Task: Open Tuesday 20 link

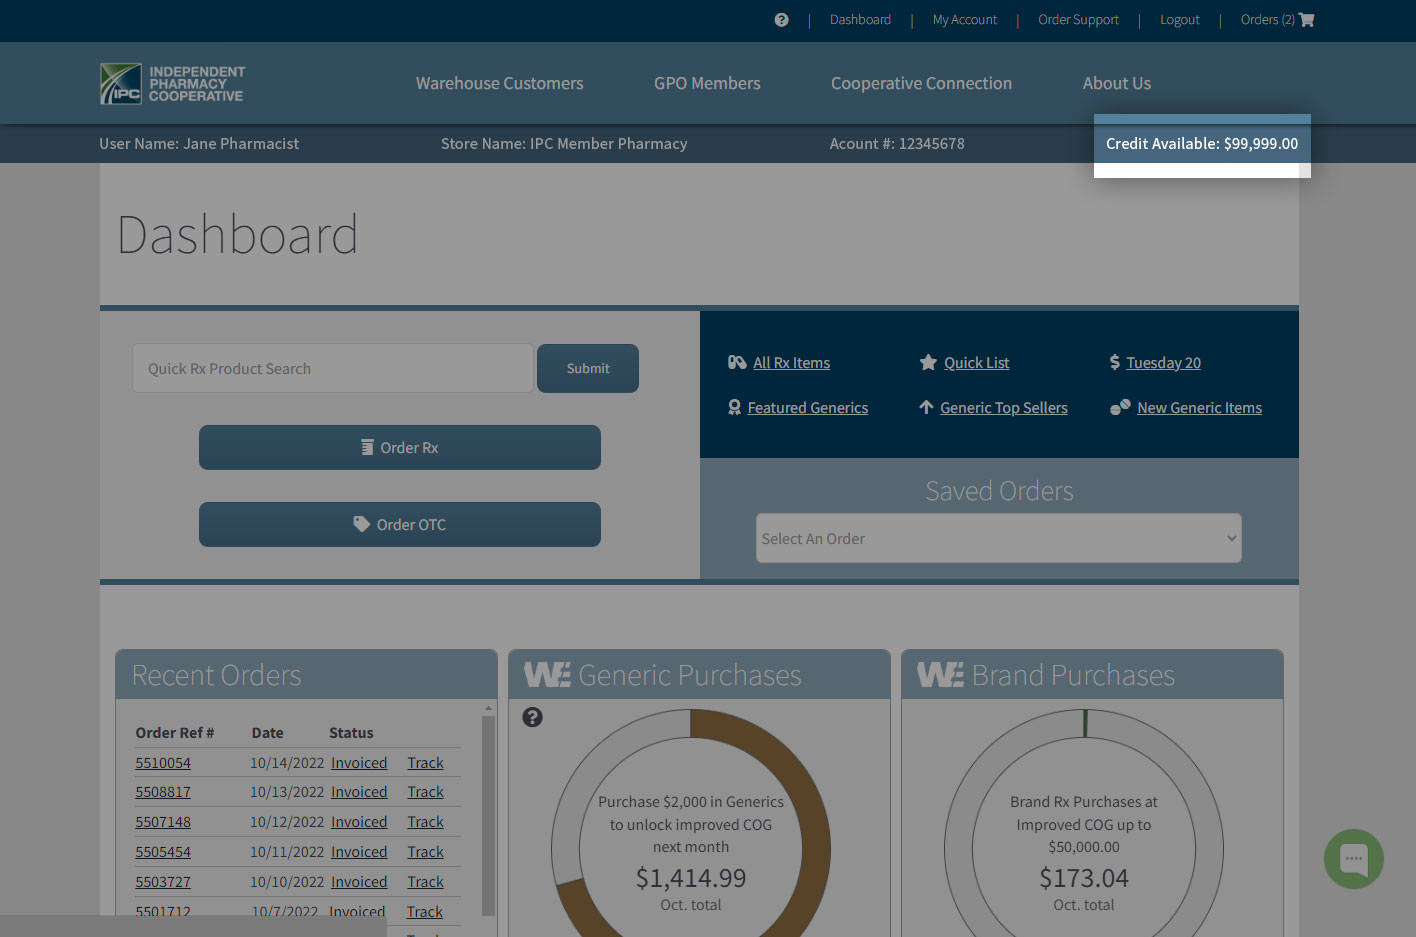Action: (1164, 363)
